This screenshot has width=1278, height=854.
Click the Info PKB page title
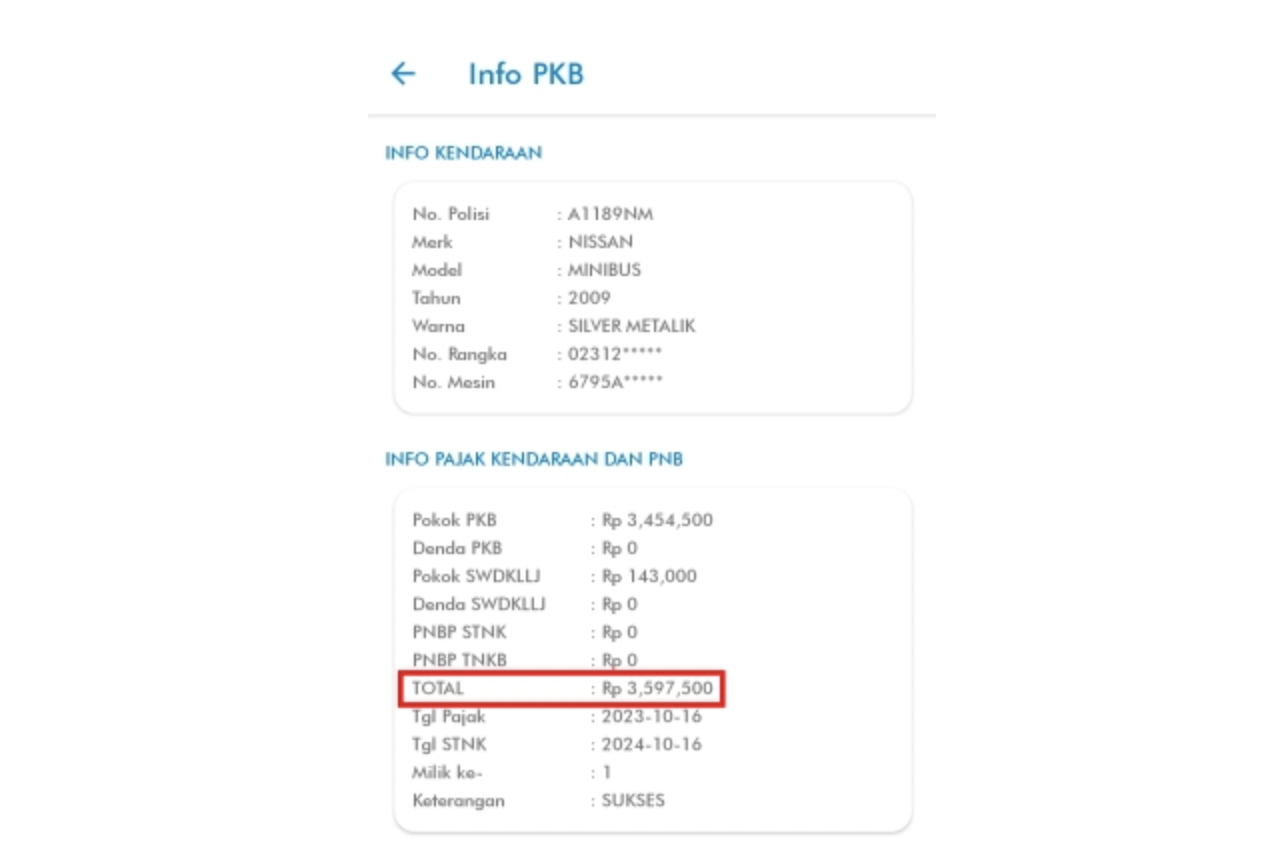point(525,73)
